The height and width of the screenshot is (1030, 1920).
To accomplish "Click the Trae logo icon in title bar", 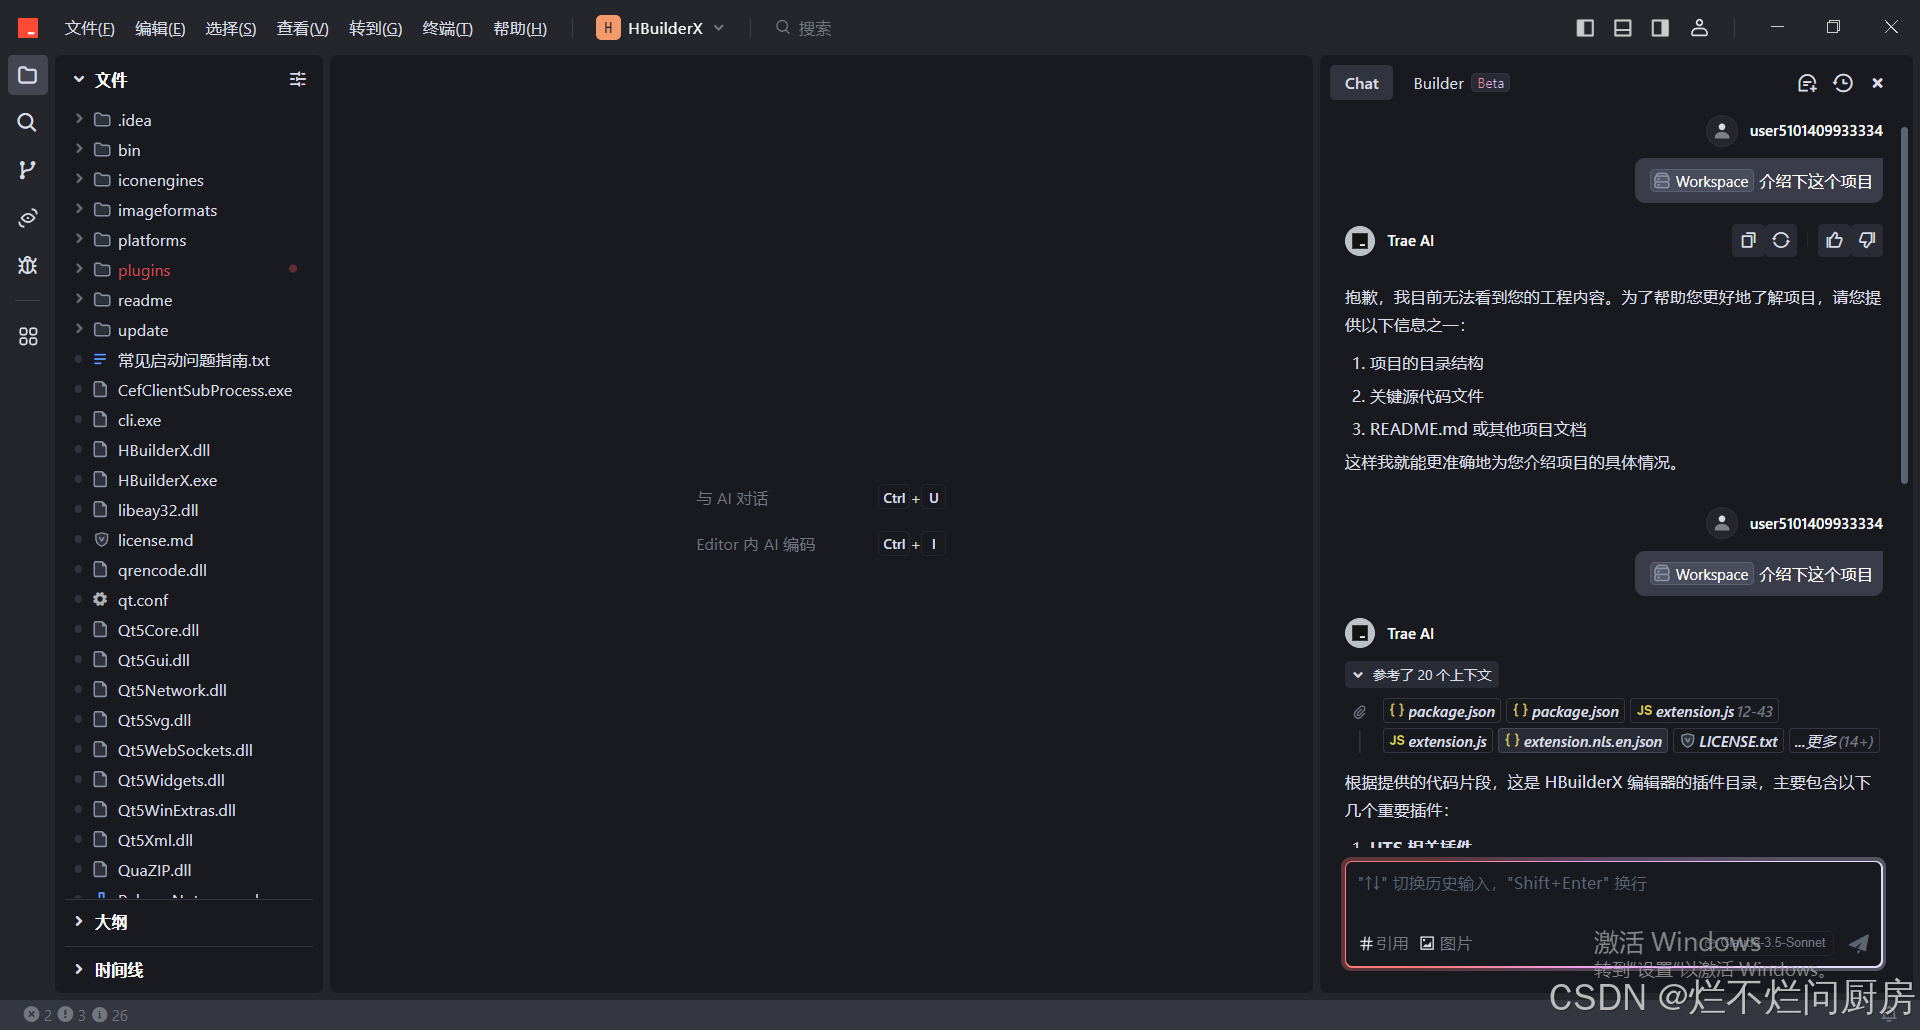I will [x=28, y=28].
